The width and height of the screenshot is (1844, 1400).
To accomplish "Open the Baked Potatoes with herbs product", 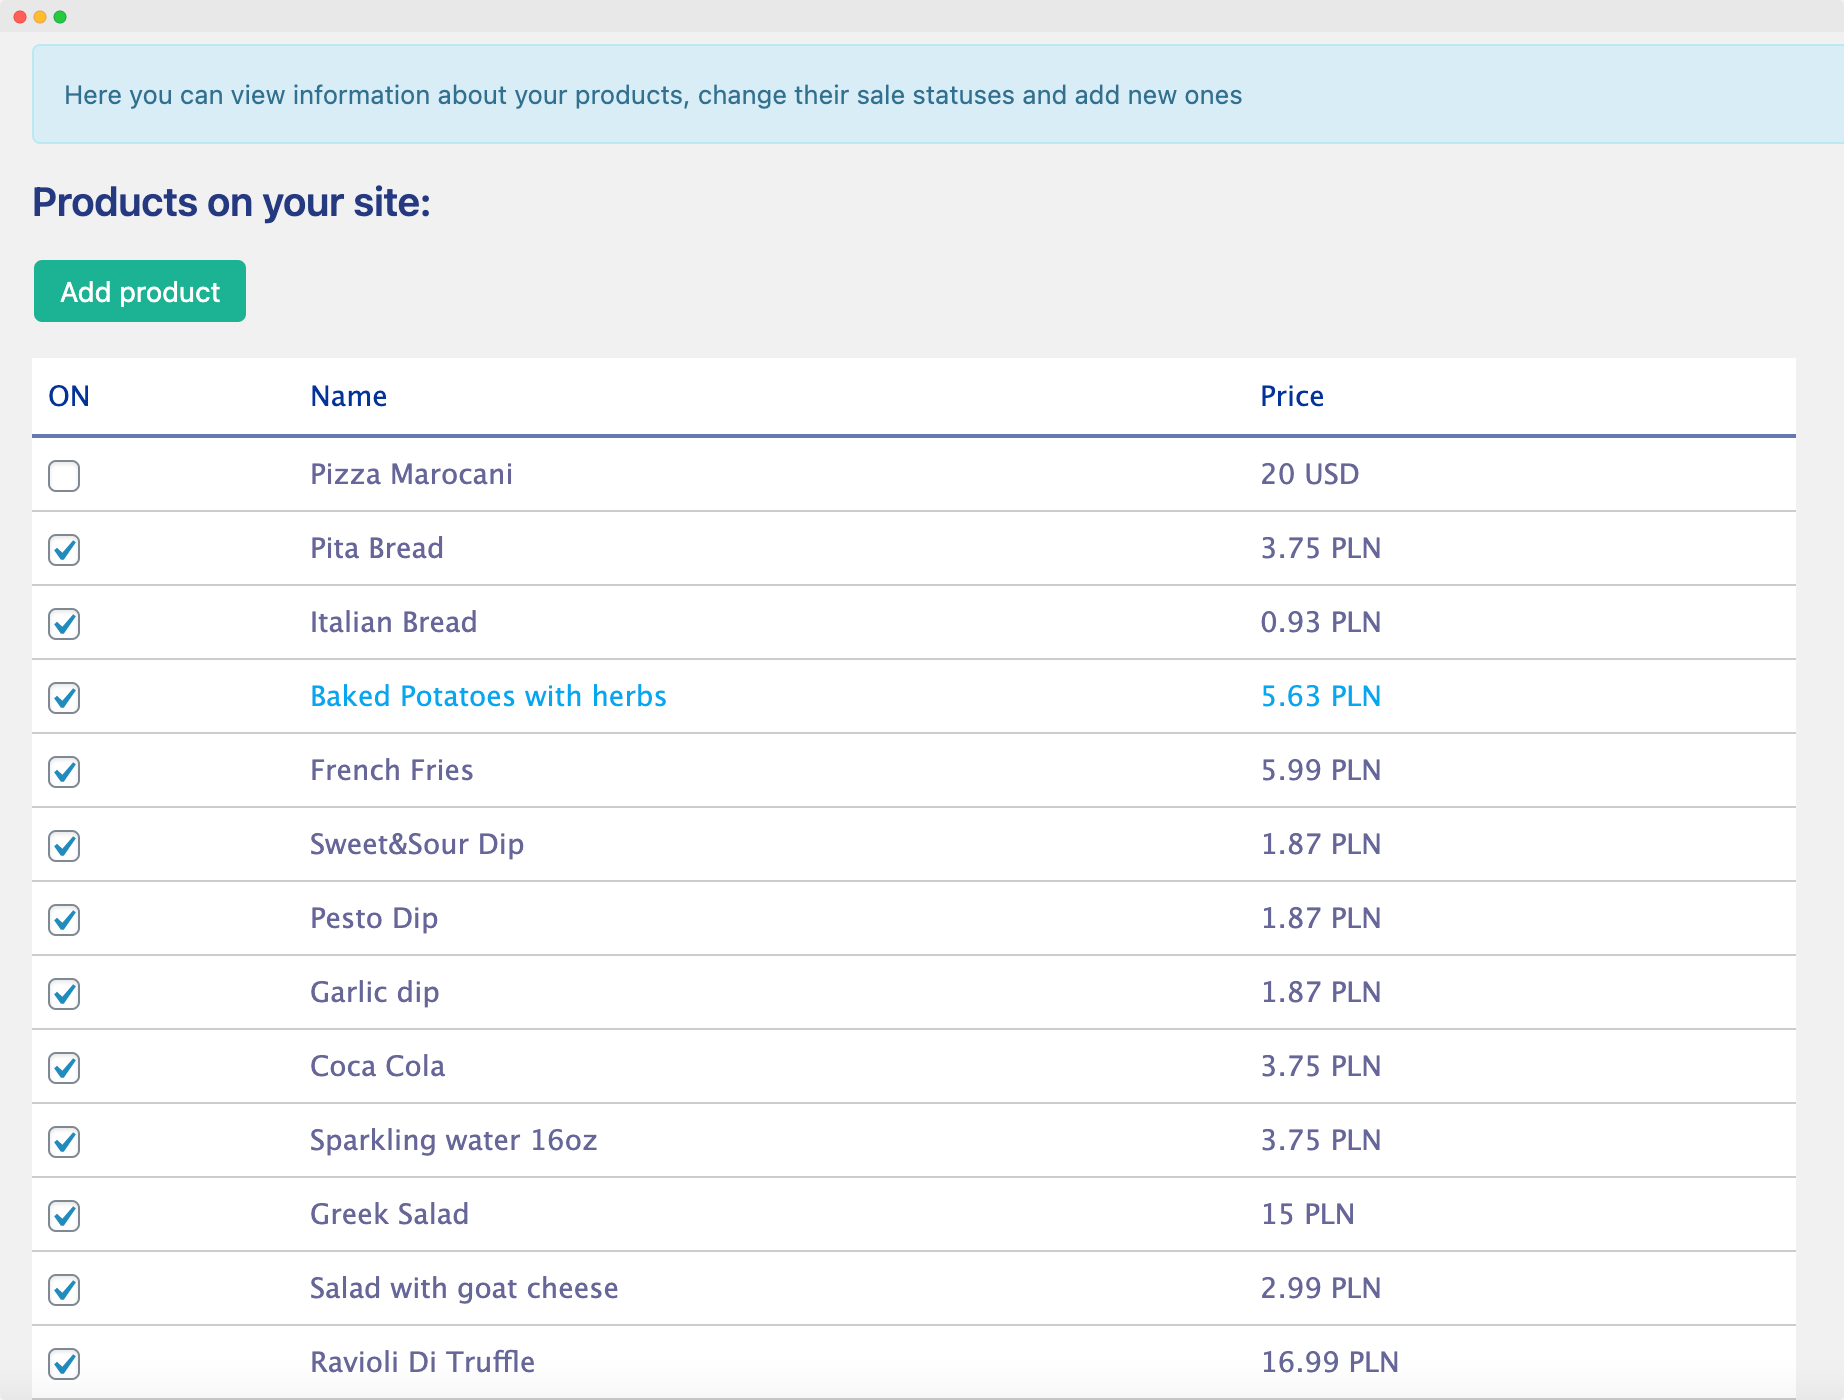I will point(488,696).
